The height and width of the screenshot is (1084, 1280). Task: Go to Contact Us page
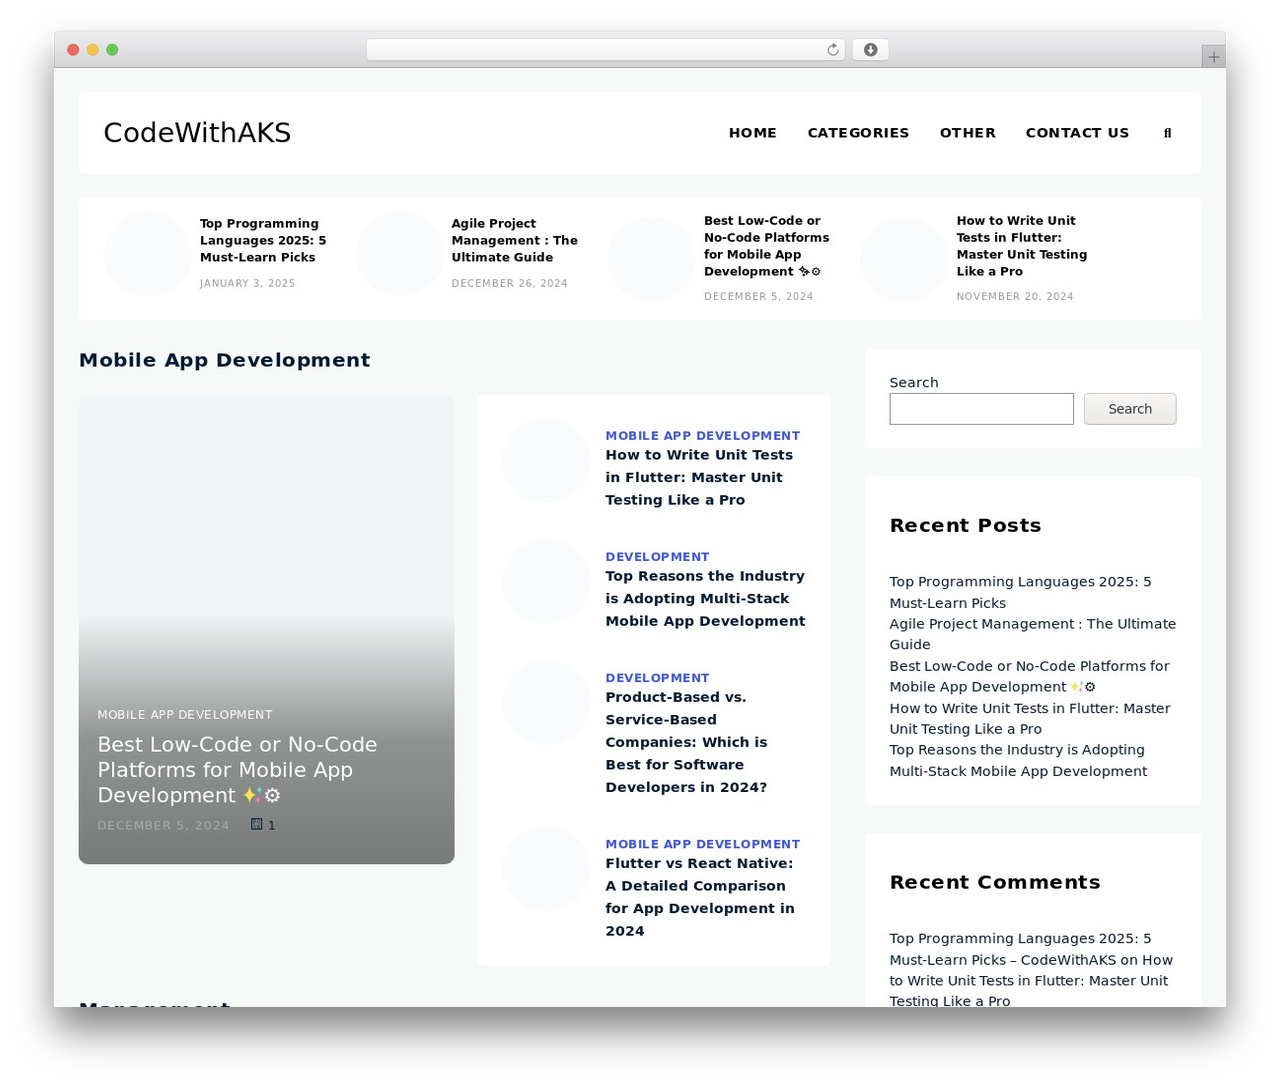pyautogui.click(x=1077, y=133)
